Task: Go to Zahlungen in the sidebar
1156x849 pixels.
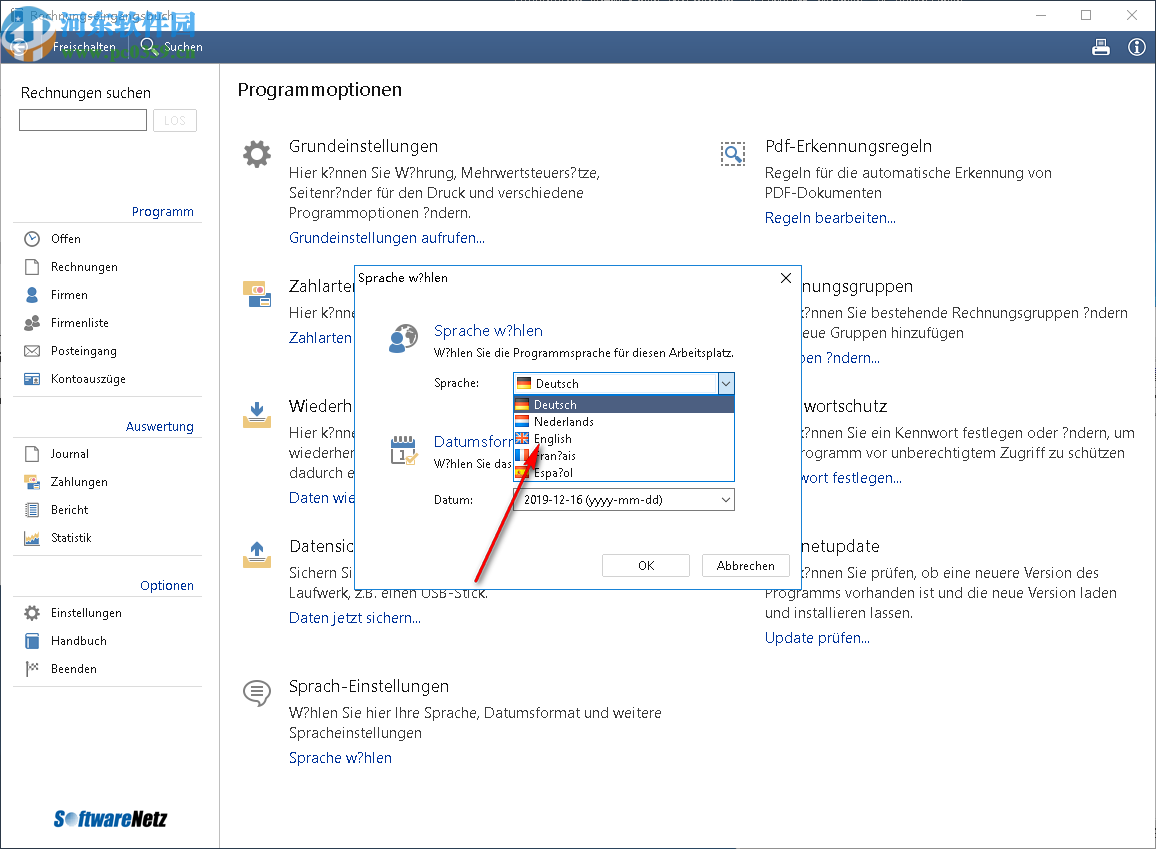Action: (79, 482)
